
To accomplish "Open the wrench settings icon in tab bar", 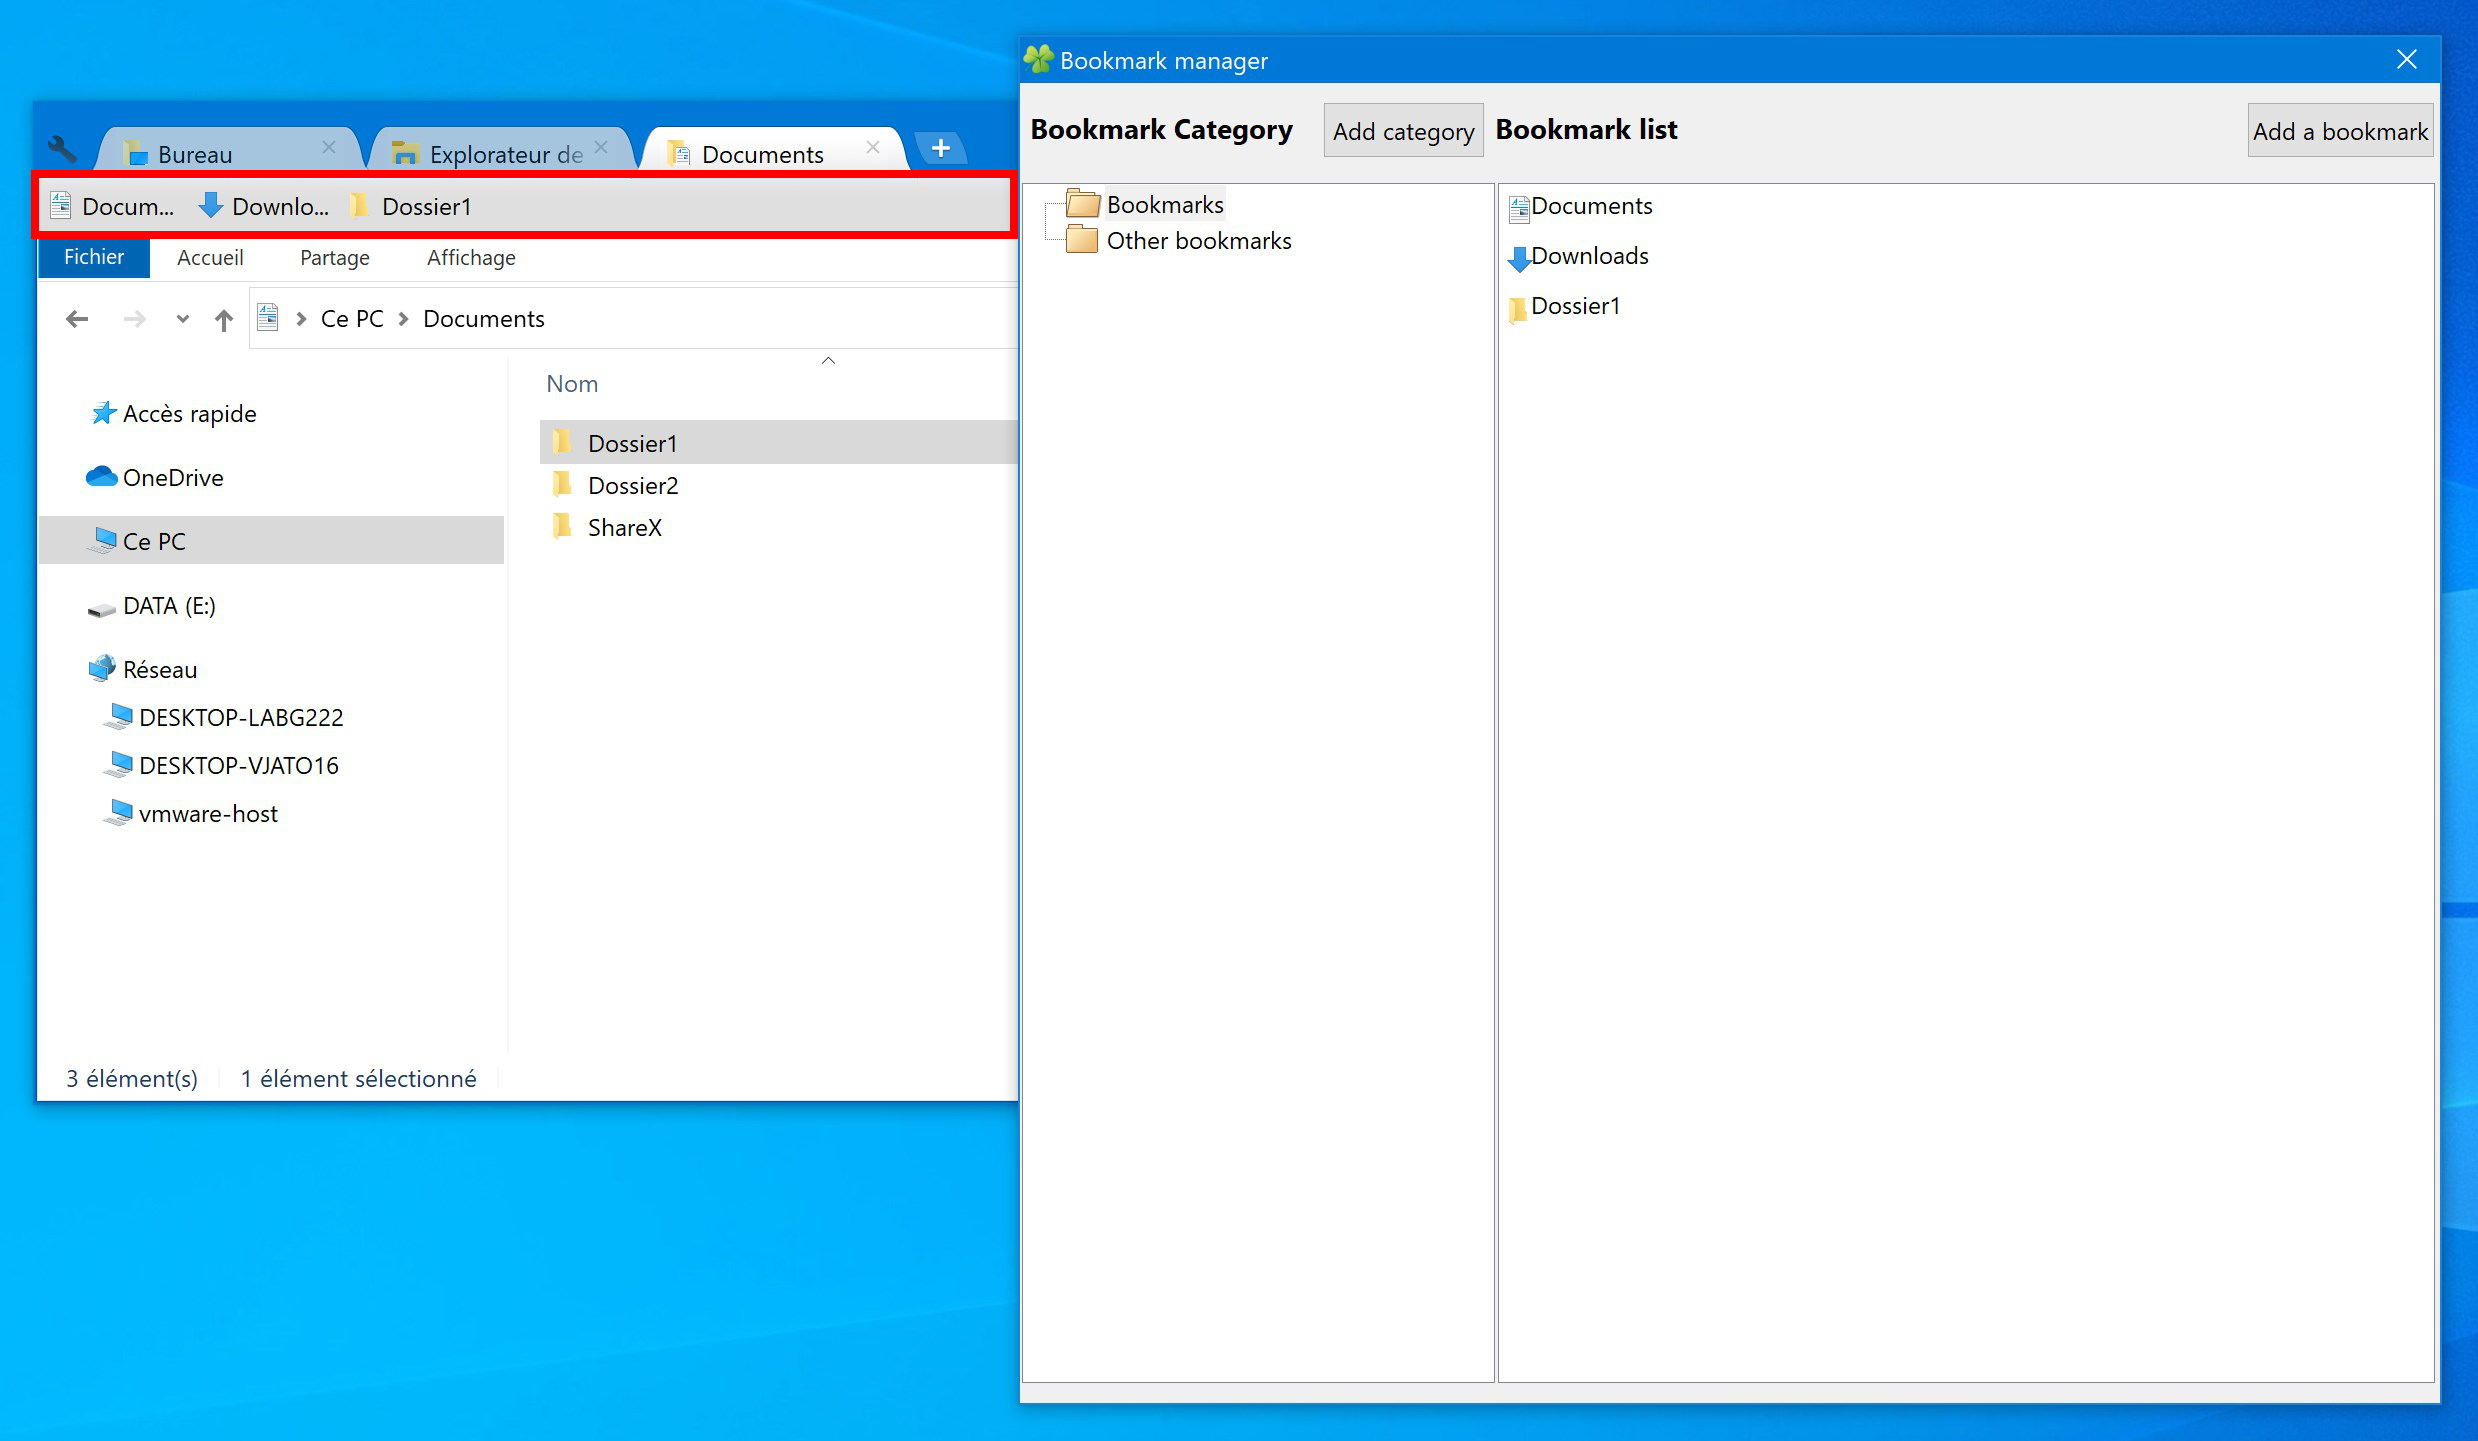I will [63, 150].
